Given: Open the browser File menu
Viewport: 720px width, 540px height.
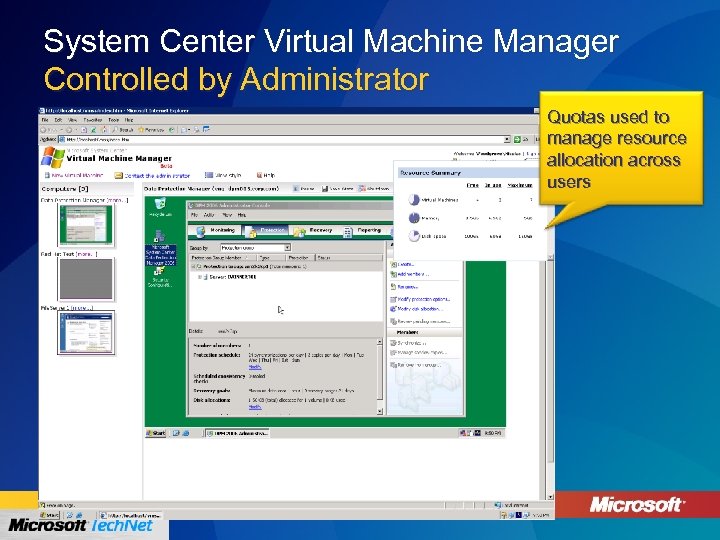Looking at the screenshot, I should tap(45, 120).
